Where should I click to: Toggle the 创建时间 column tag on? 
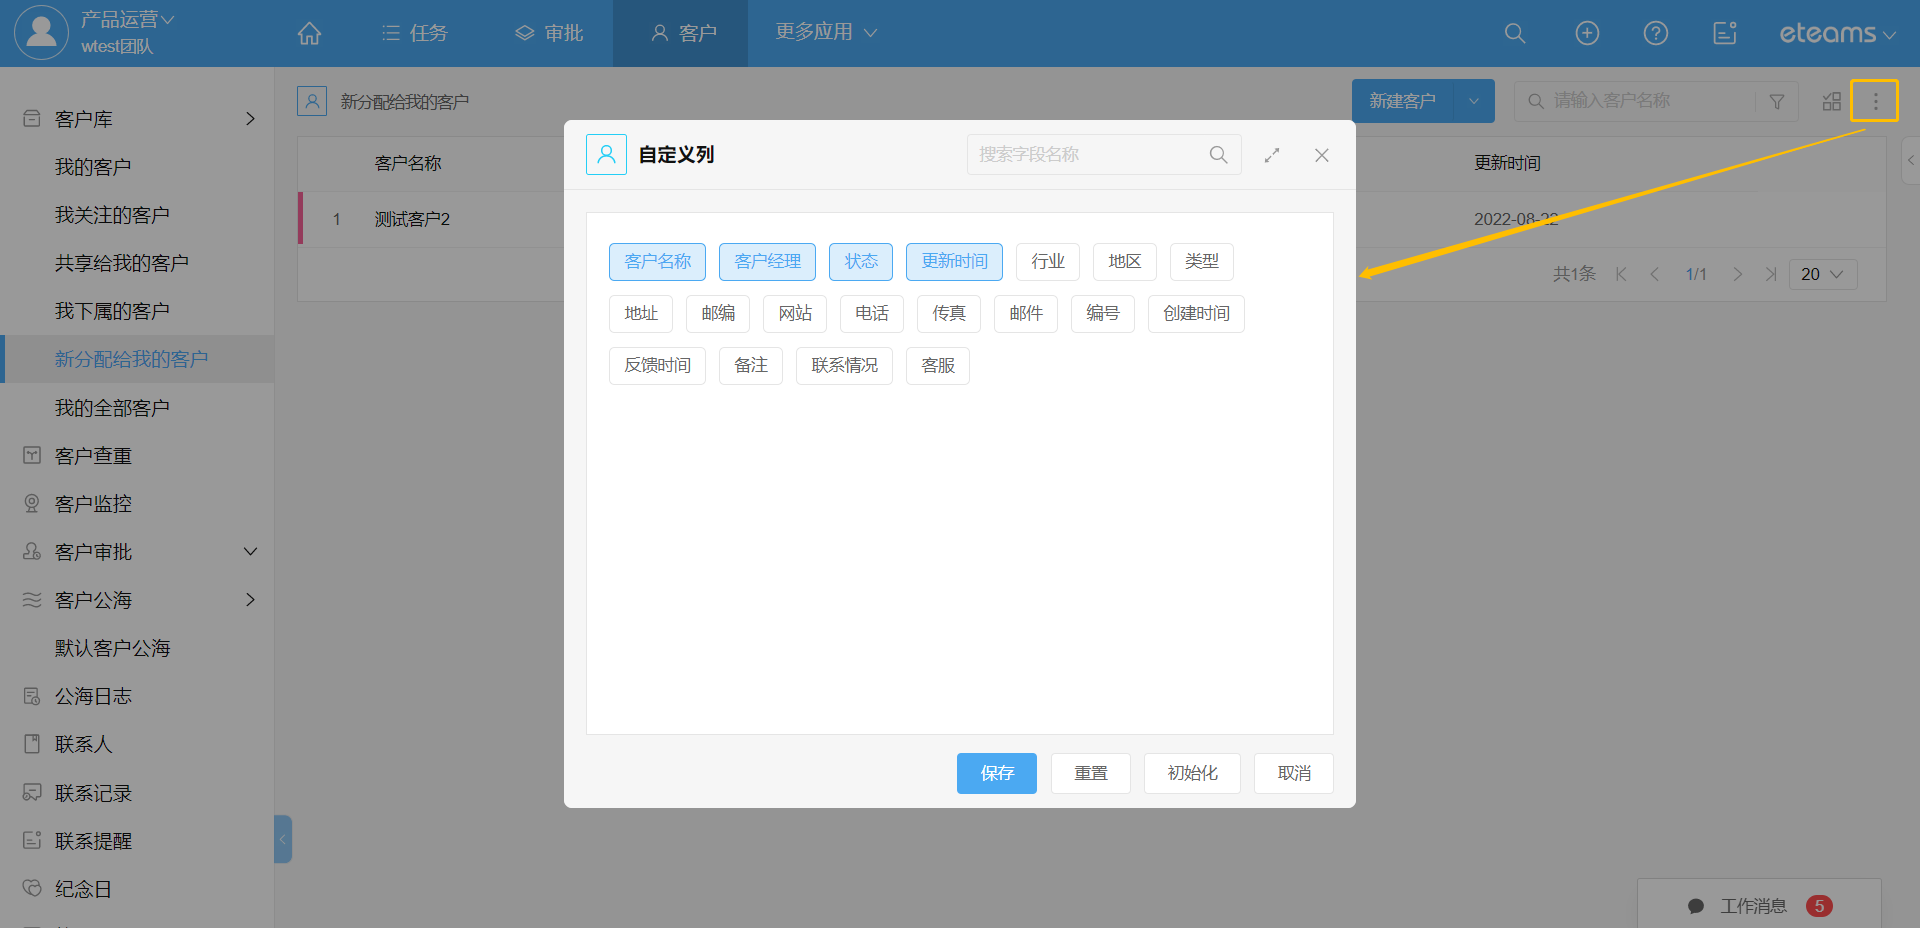(1196, 314)
